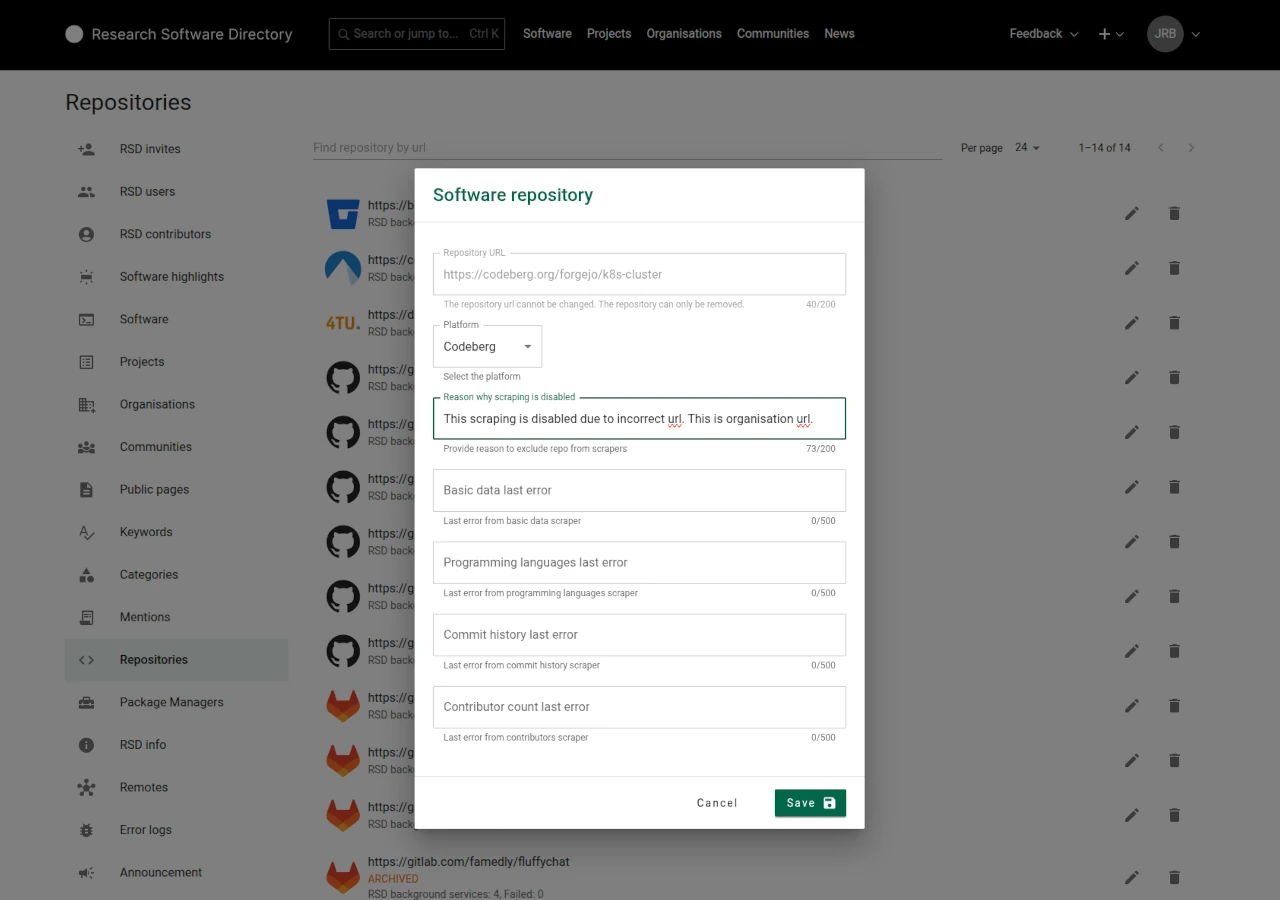Expand the Feedback menu
The height and width of the screenshot is (900, 1280).
pos(1043,34)
